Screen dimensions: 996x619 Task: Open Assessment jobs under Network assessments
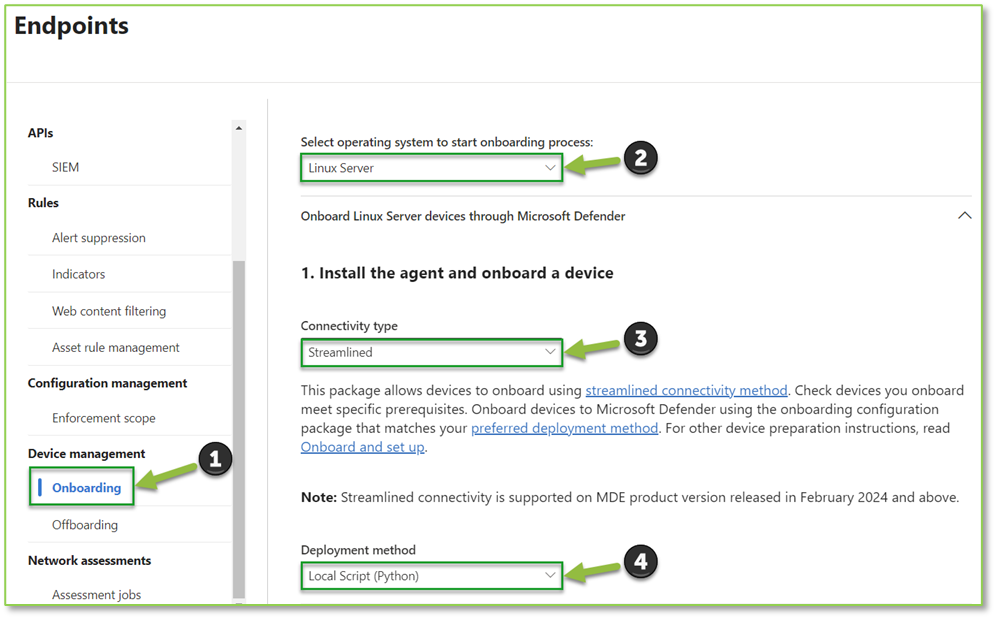(x=97, y=595)
